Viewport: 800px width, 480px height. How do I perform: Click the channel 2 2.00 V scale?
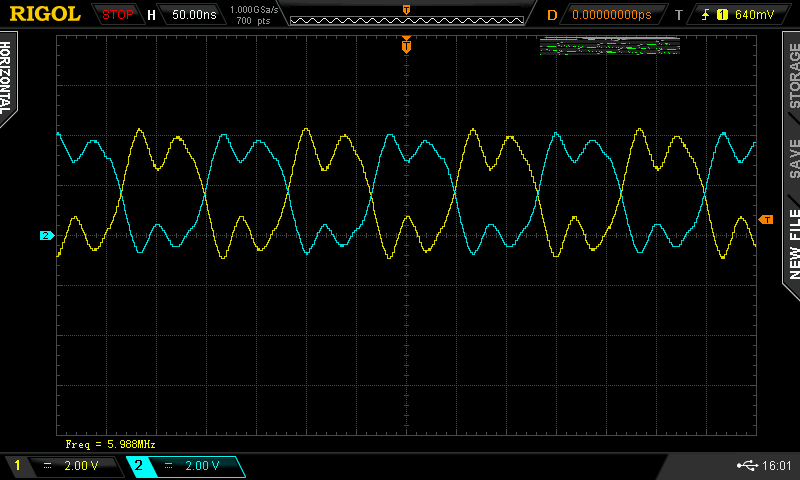pyautogui.click(x=202, y=465)
